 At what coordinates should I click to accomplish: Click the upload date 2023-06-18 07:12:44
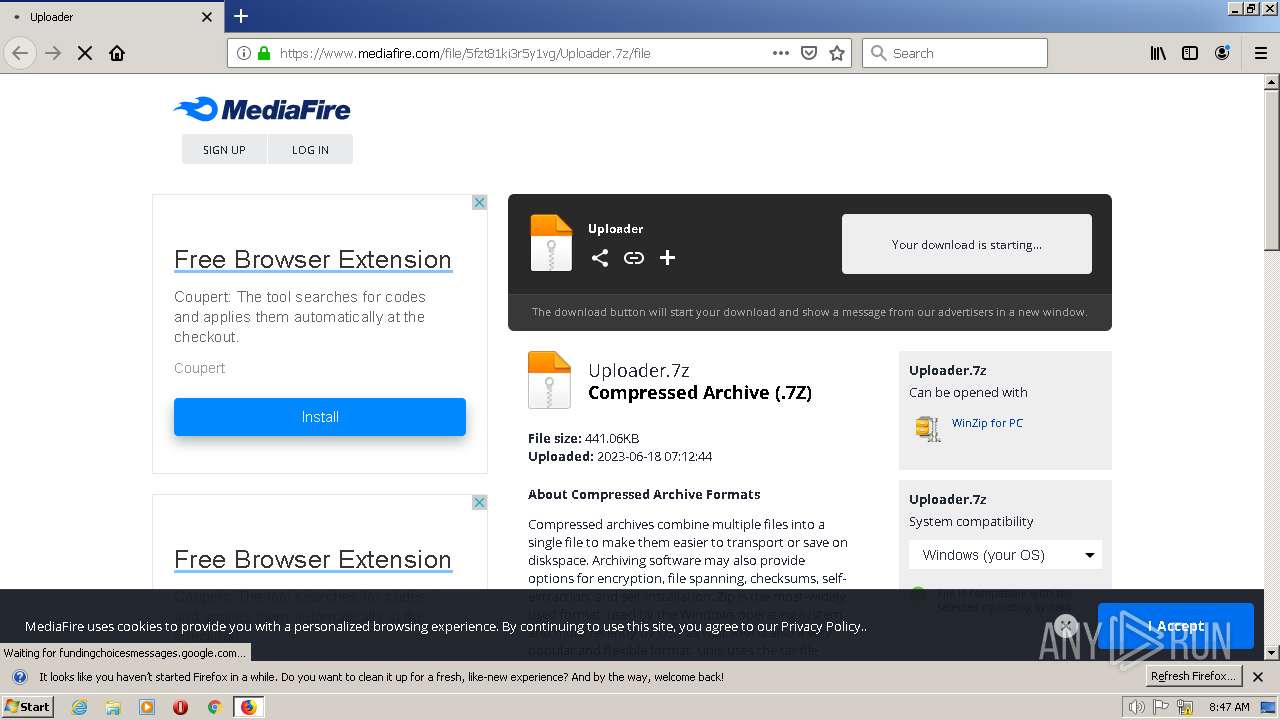tap(654, 456)
